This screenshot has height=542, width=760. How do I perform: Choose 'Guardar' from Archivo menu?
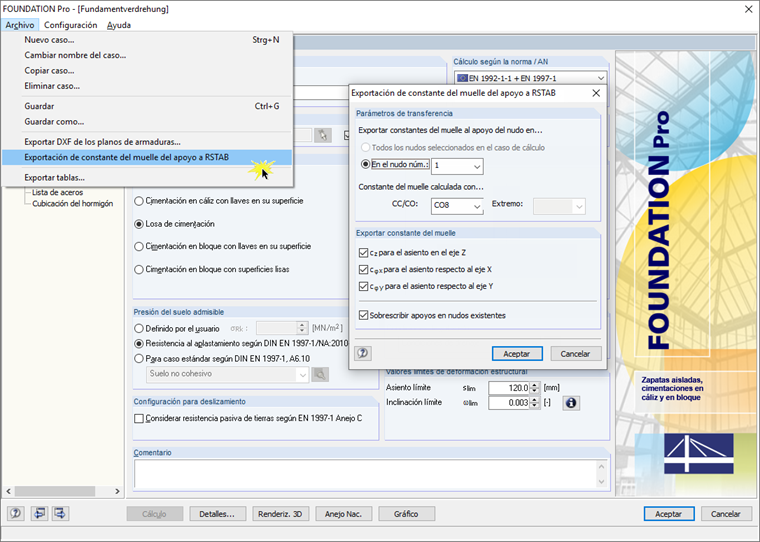147,106
